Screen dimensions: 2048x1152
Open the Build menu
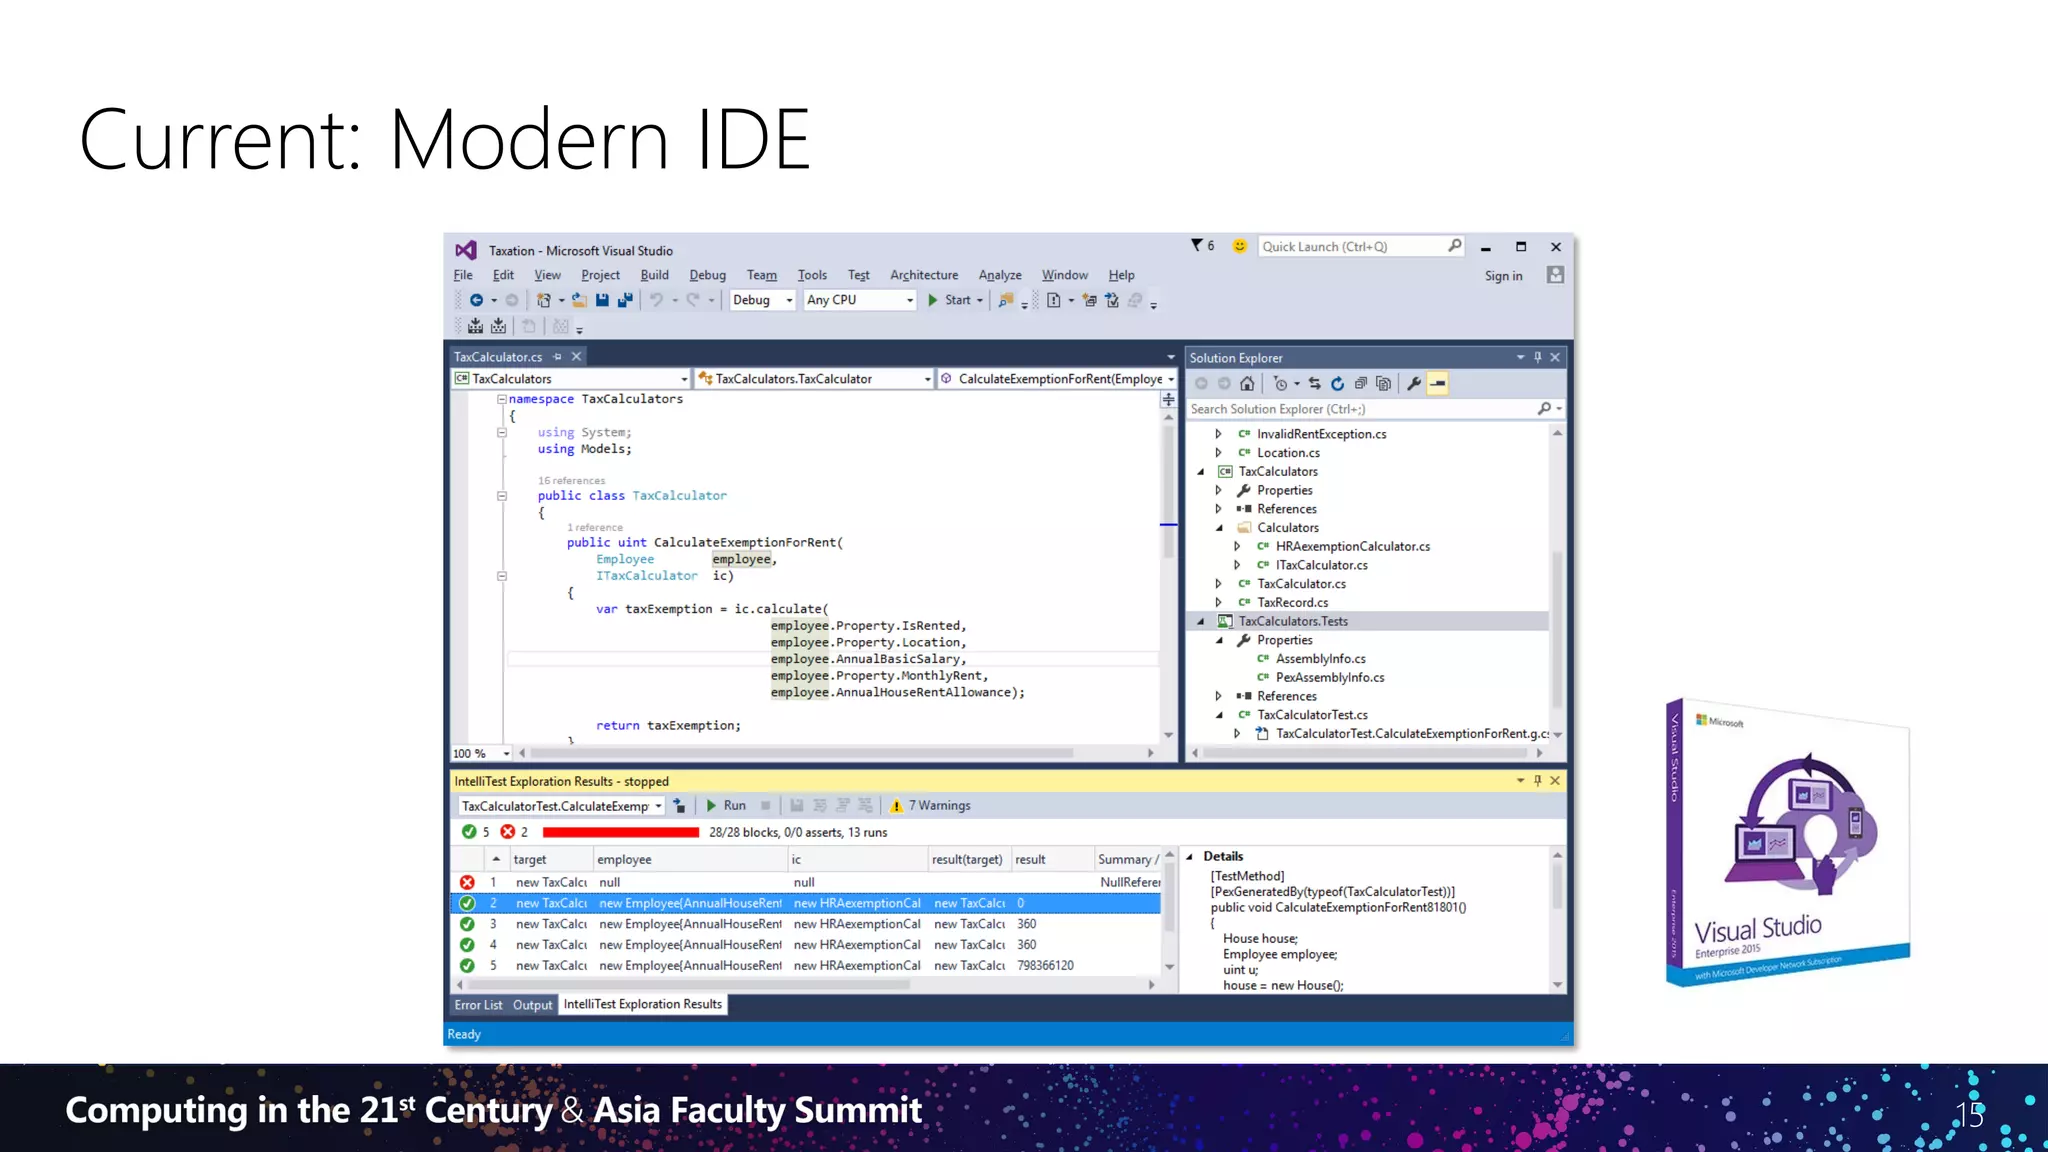[655, 275]
